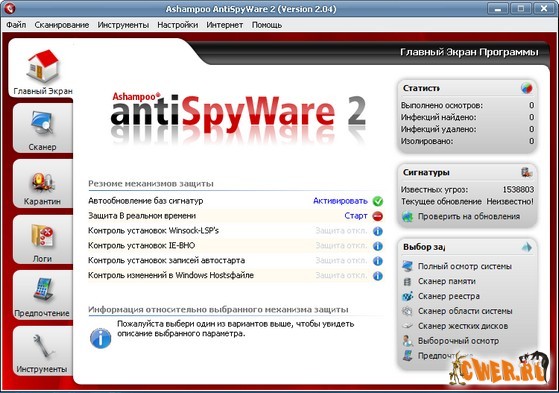The width and height of the screenshot is (559, 393).
Task: Launch Сканер области системы
Action: click(x=465, y=311)
